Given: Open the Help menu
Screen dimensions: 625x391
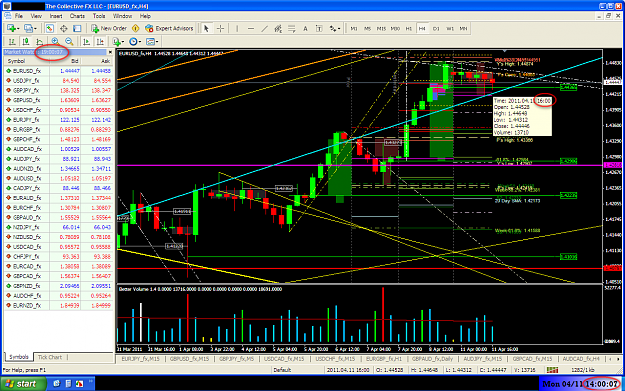Looking at the screenshot, I should [x=145, y=16].
